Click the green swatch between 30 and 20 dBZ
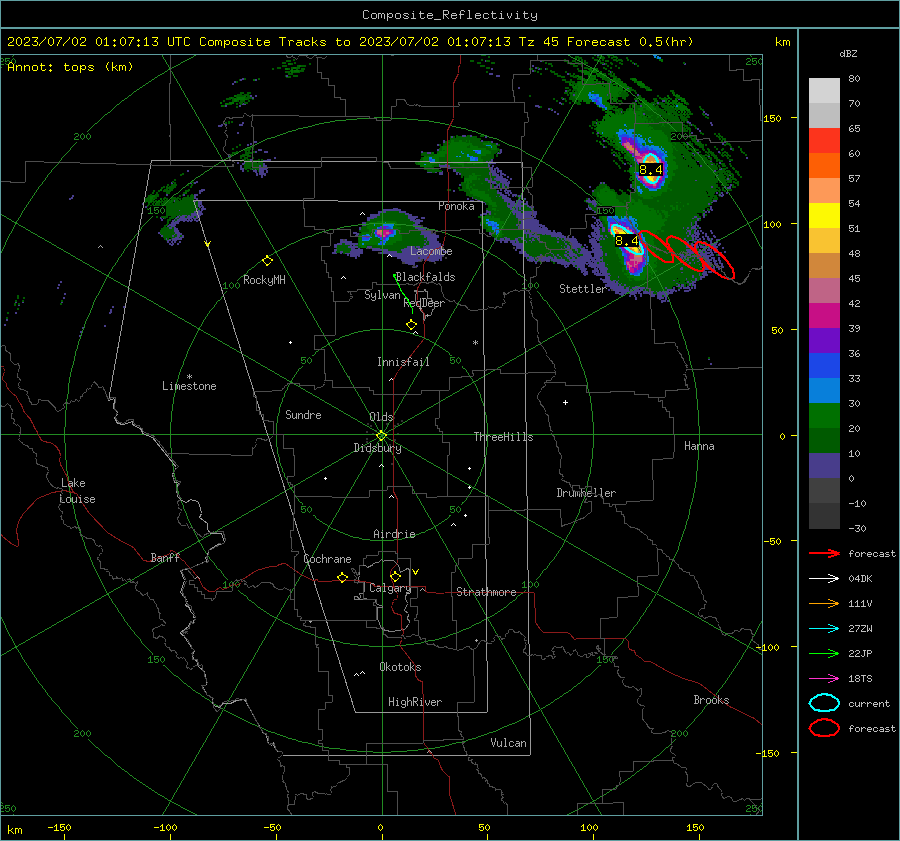The height and width of the screenshot is (841, 900). (824, 415)
